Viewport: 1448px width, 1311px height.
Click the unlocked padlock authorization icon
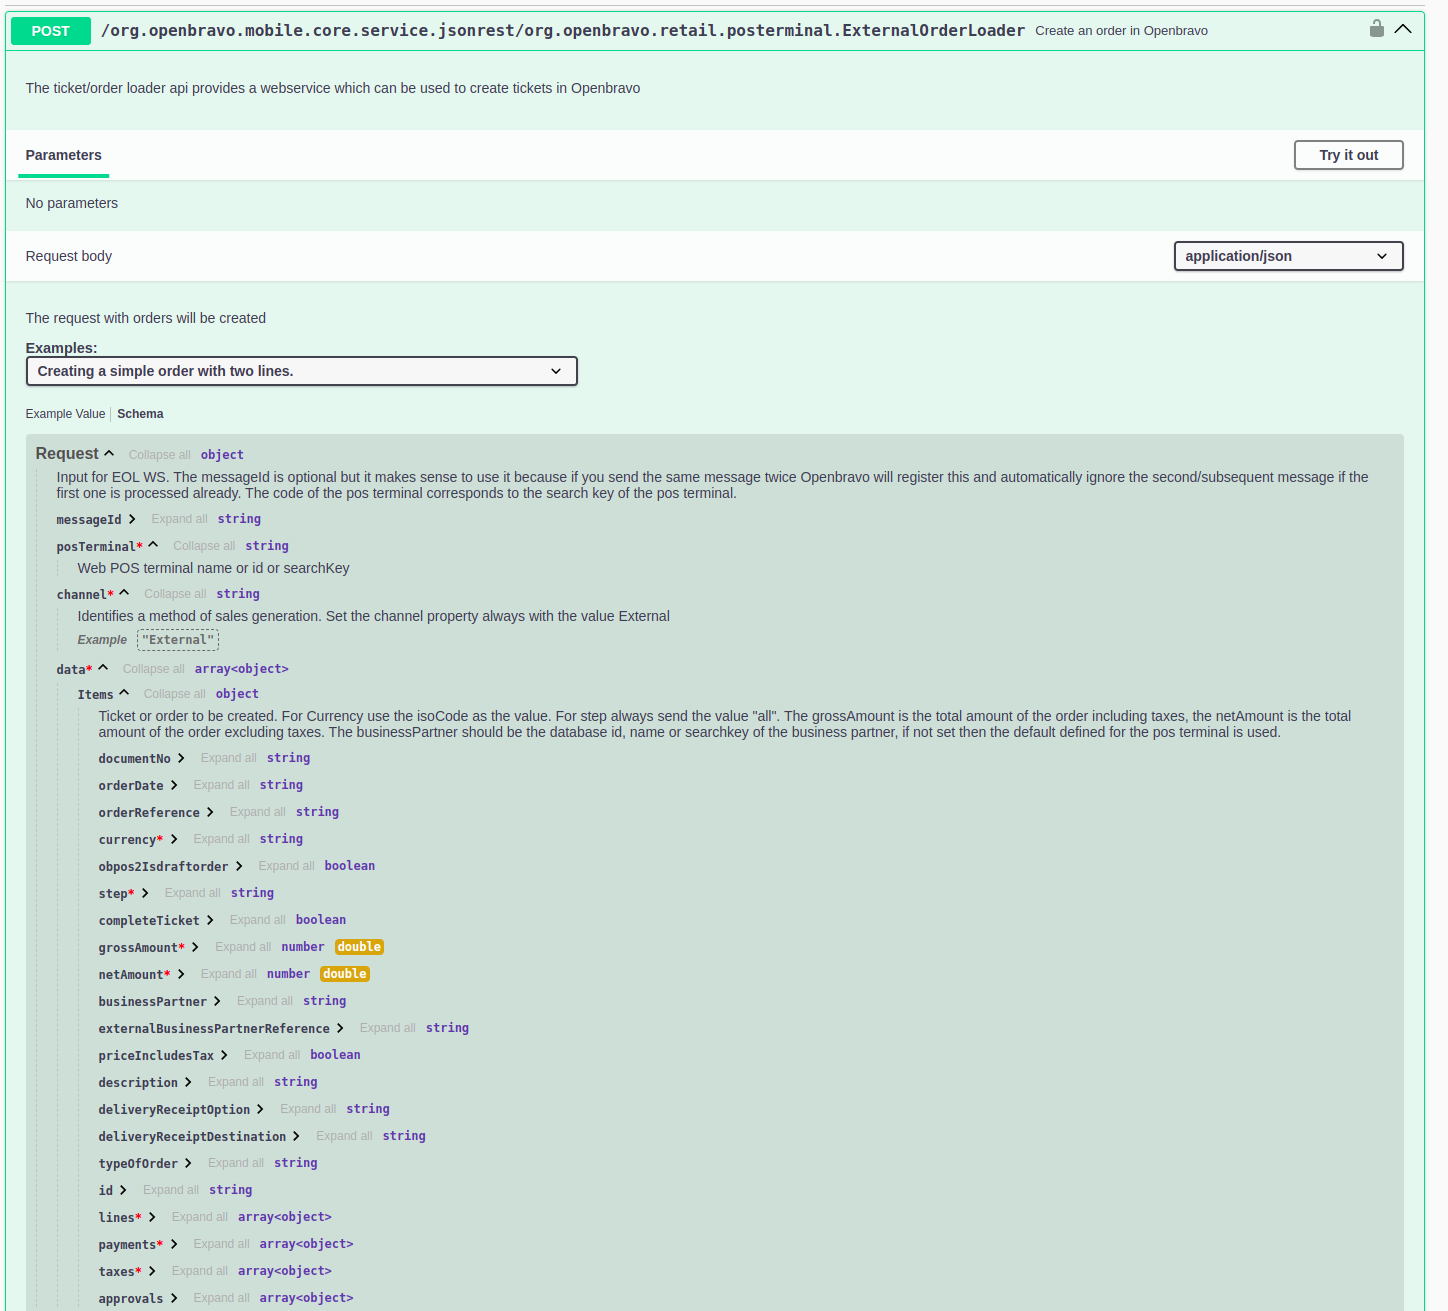pos(1376,29)
